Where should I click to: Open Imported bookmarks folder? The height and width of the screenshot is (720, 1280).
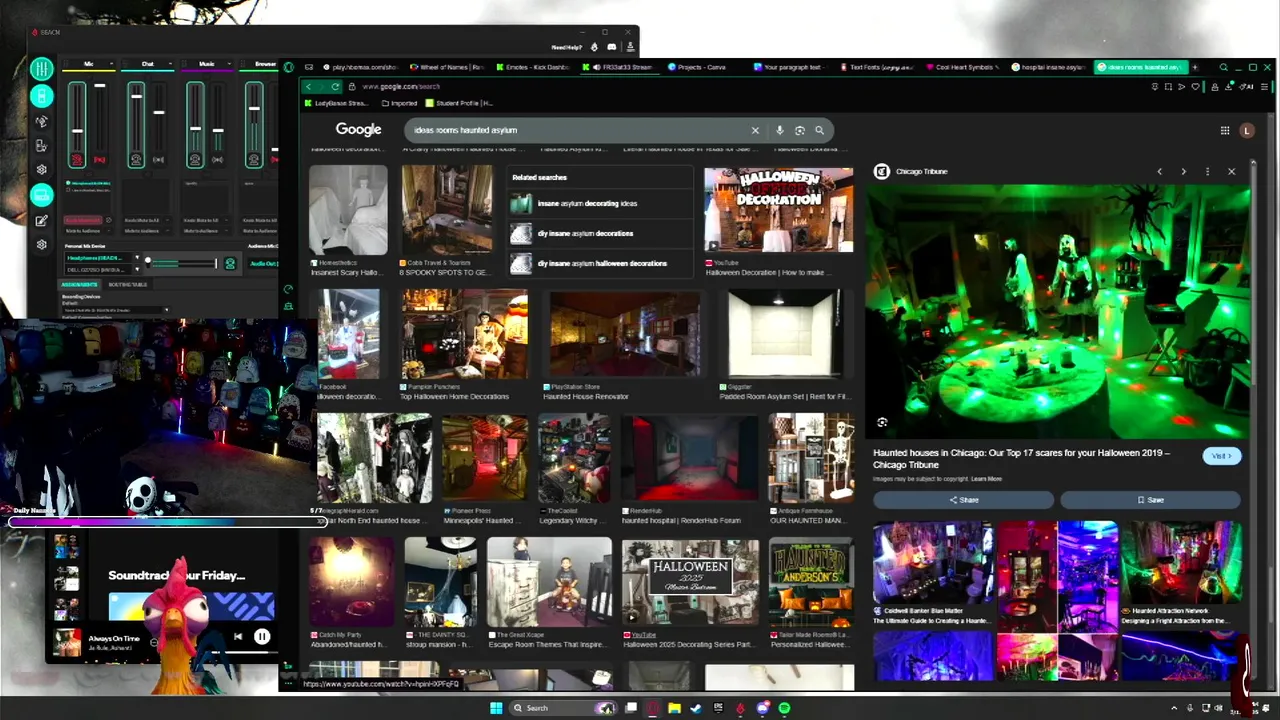pyautogui.click(x=399, y=103)
